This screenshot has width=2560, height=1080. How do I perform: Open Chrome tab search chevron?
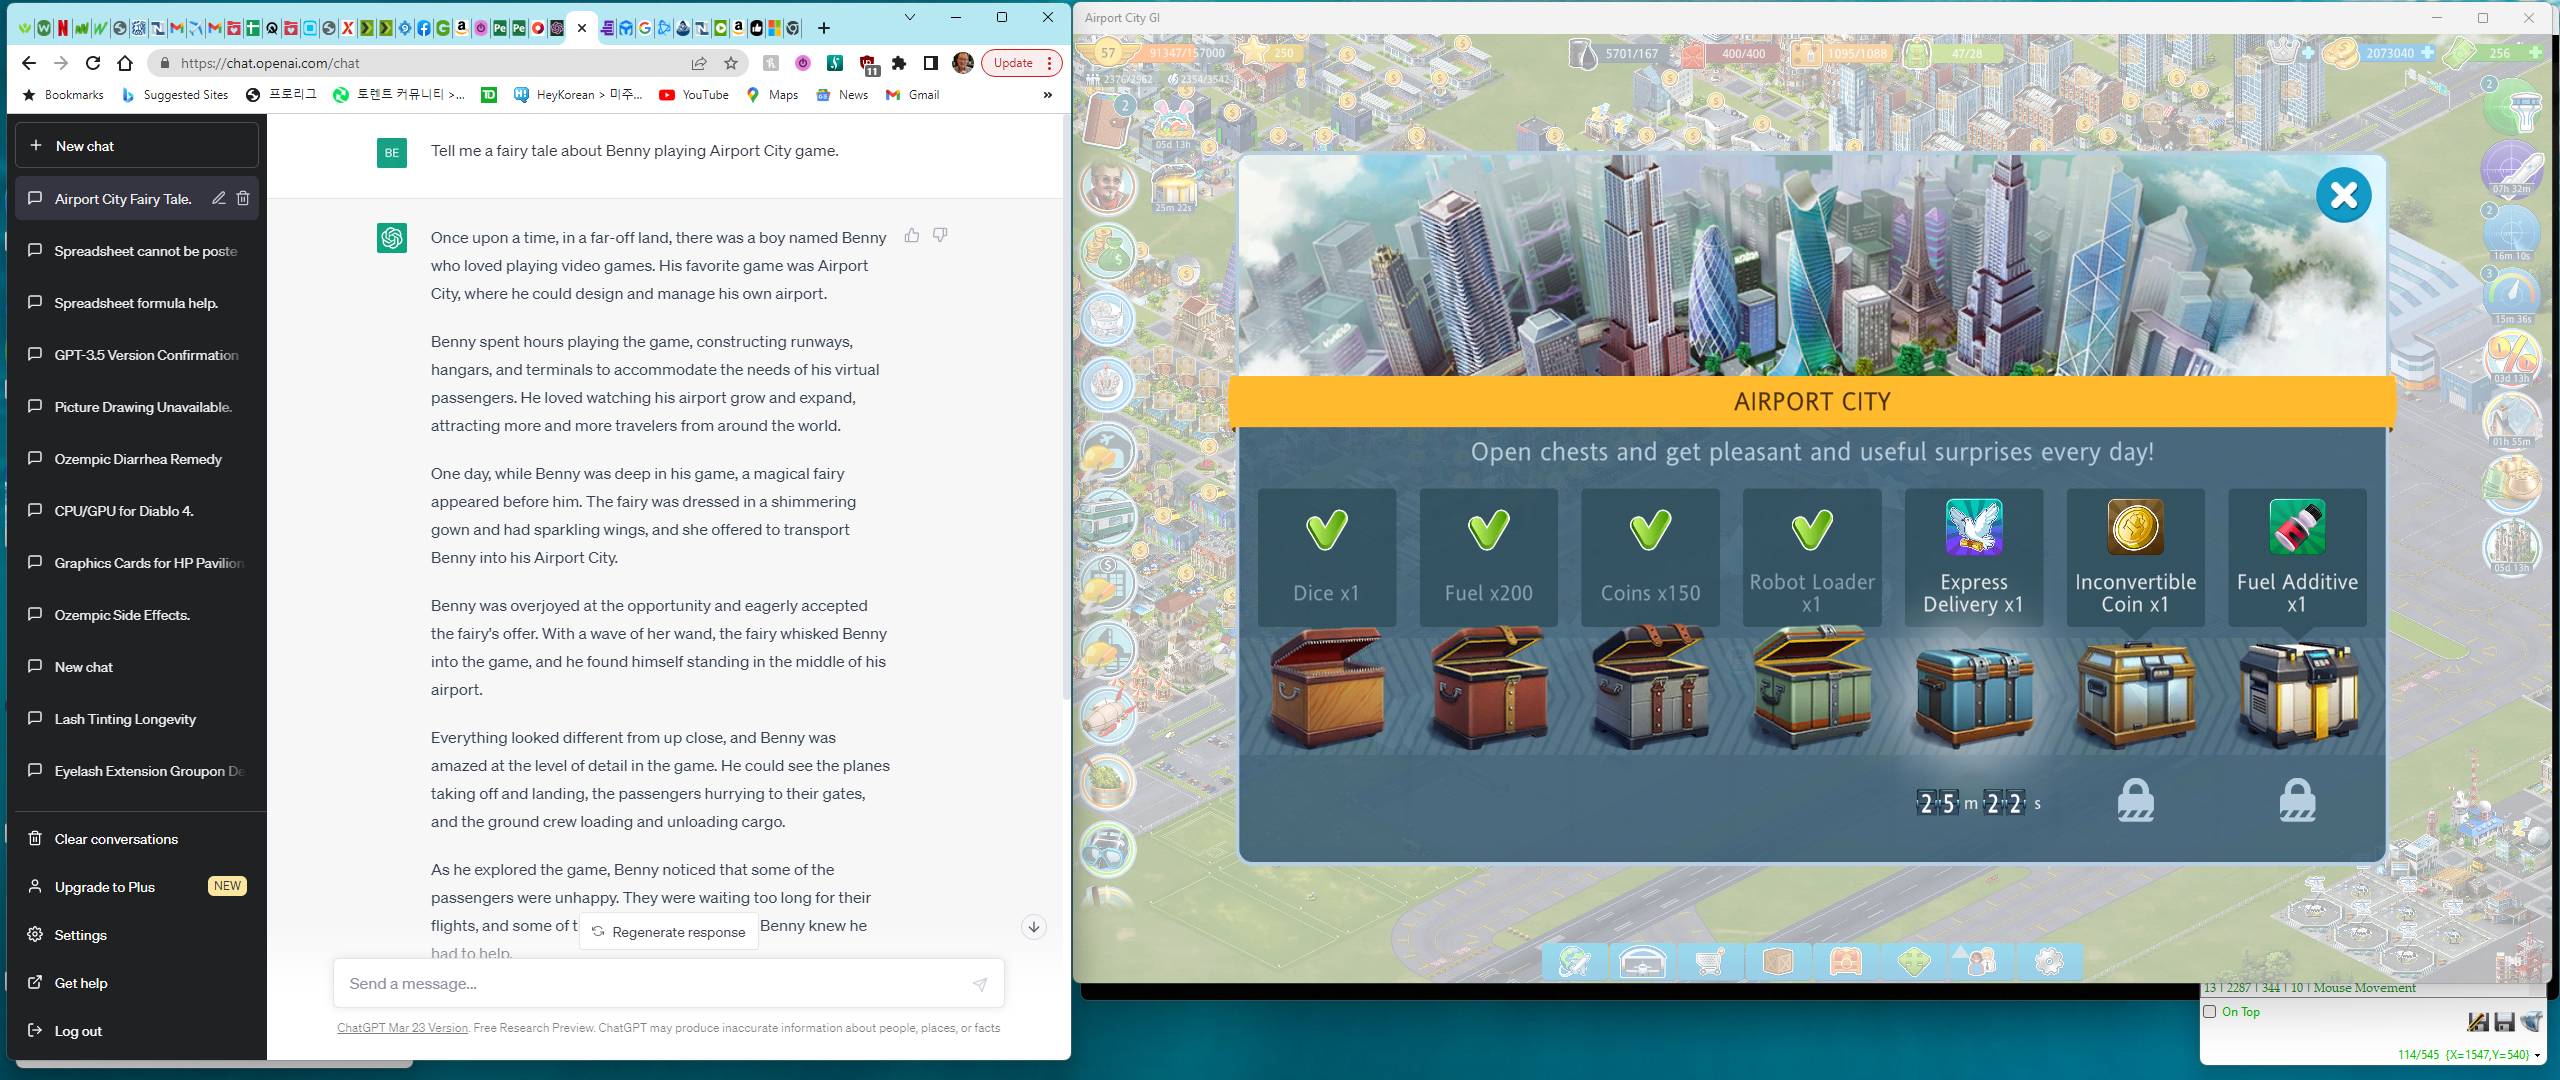point(909,17)
